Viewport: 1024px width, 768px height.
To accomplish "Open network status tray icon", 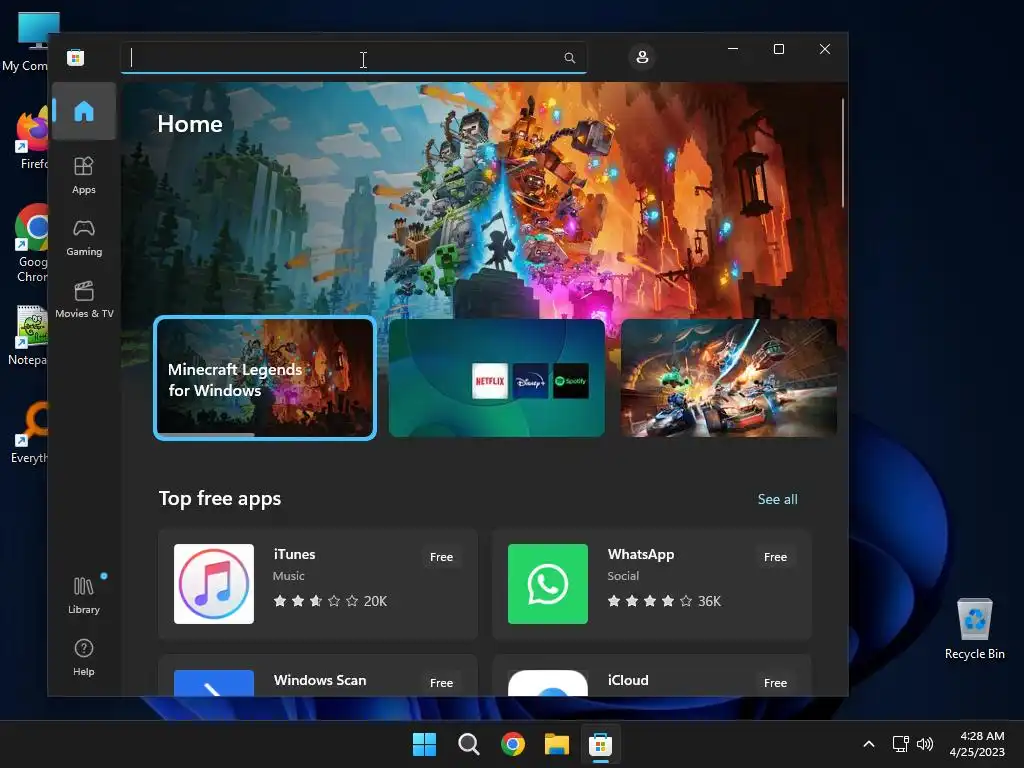I will coord(901,744).
